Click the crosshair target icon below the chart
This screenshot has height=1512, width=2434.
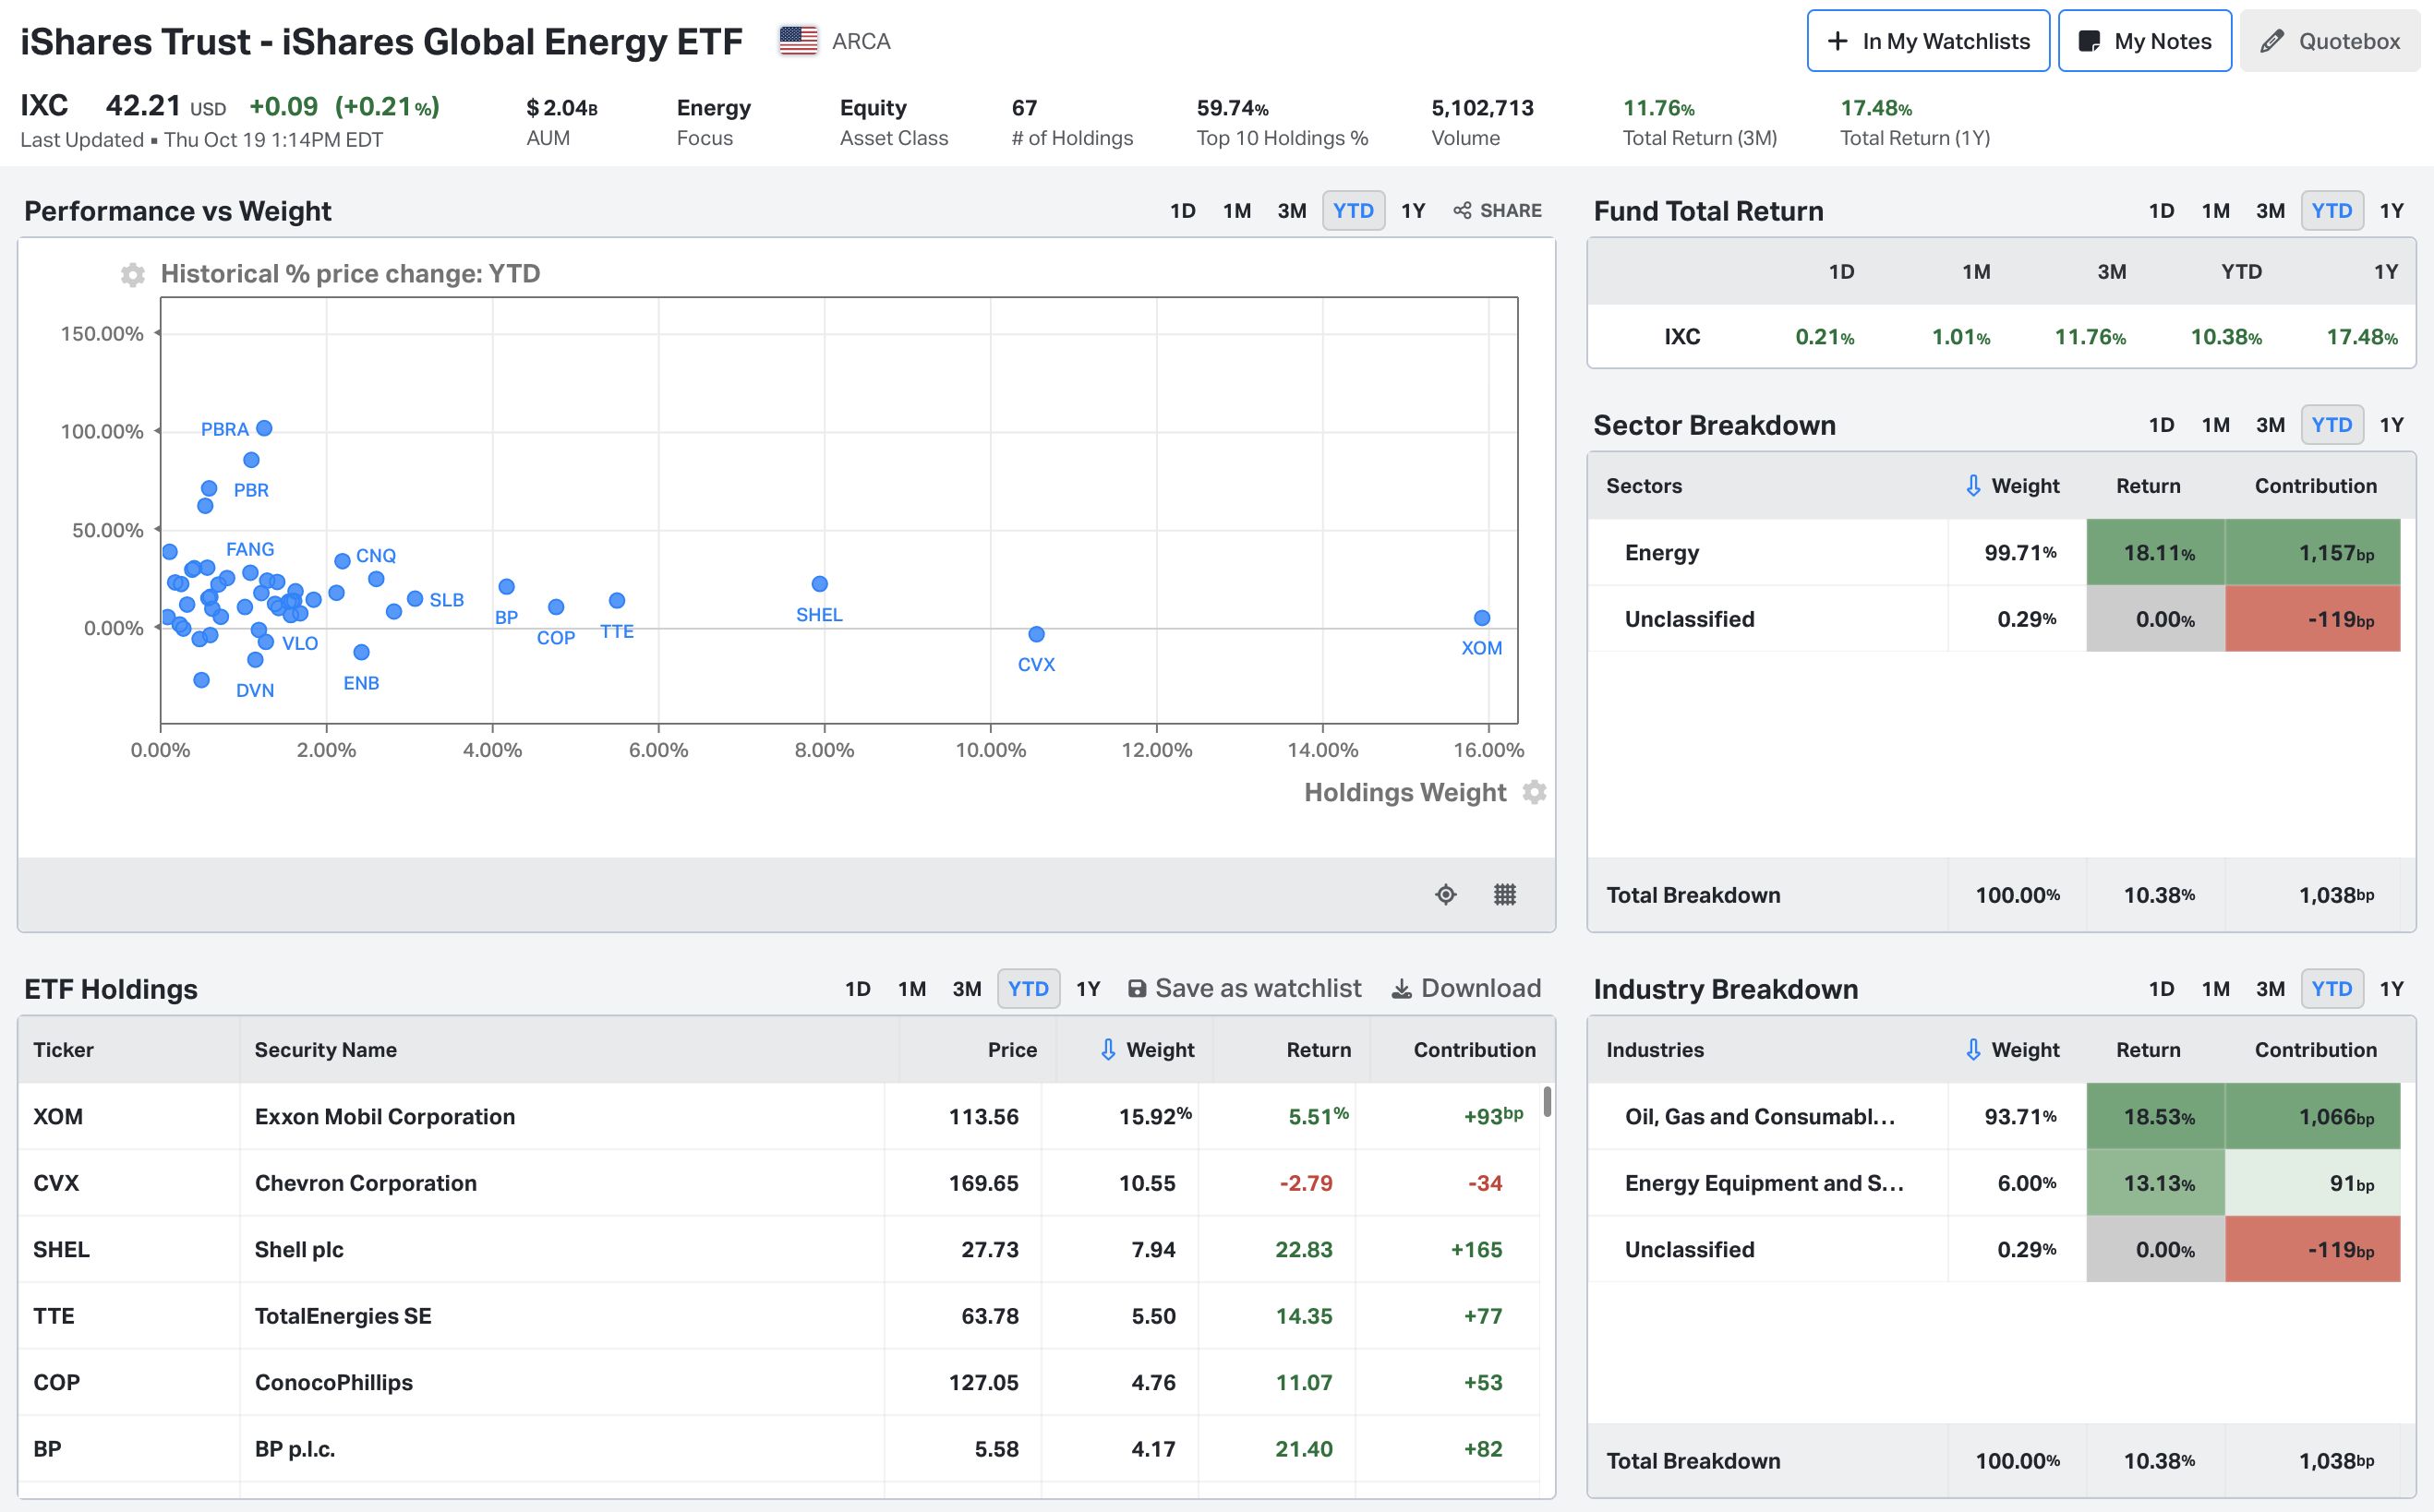coord(1445,894)
